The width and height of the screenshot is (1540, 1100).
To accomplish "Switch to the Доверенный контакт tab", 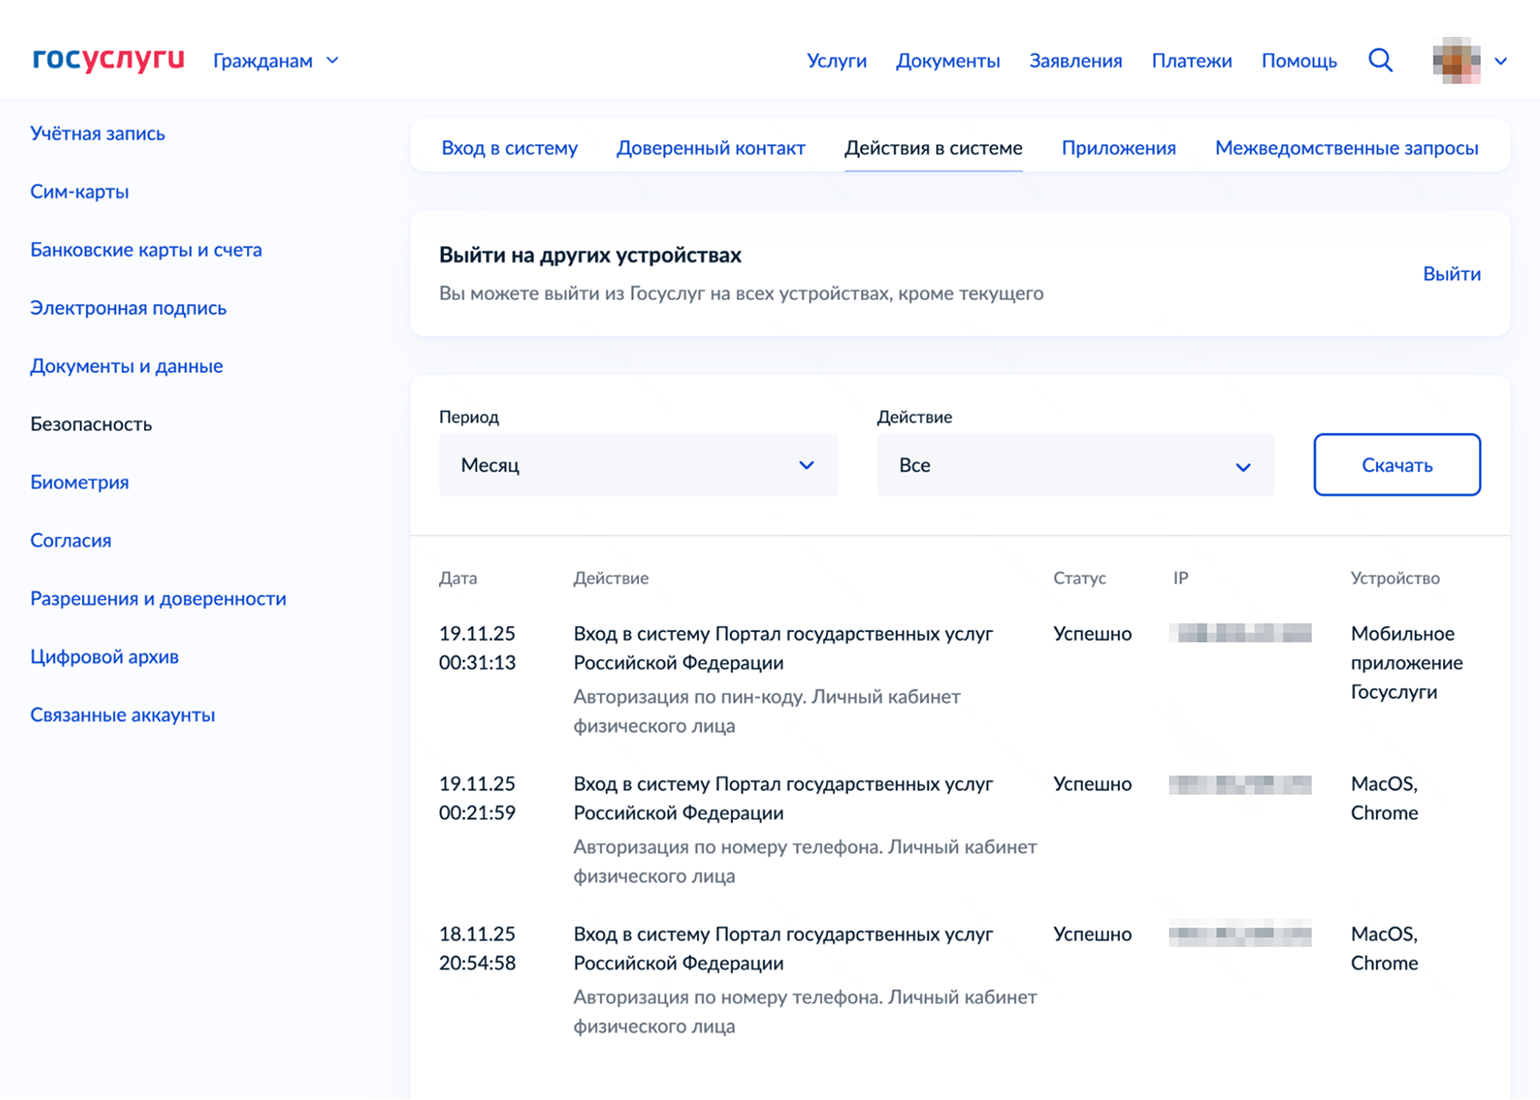I will tap(710, 148).
